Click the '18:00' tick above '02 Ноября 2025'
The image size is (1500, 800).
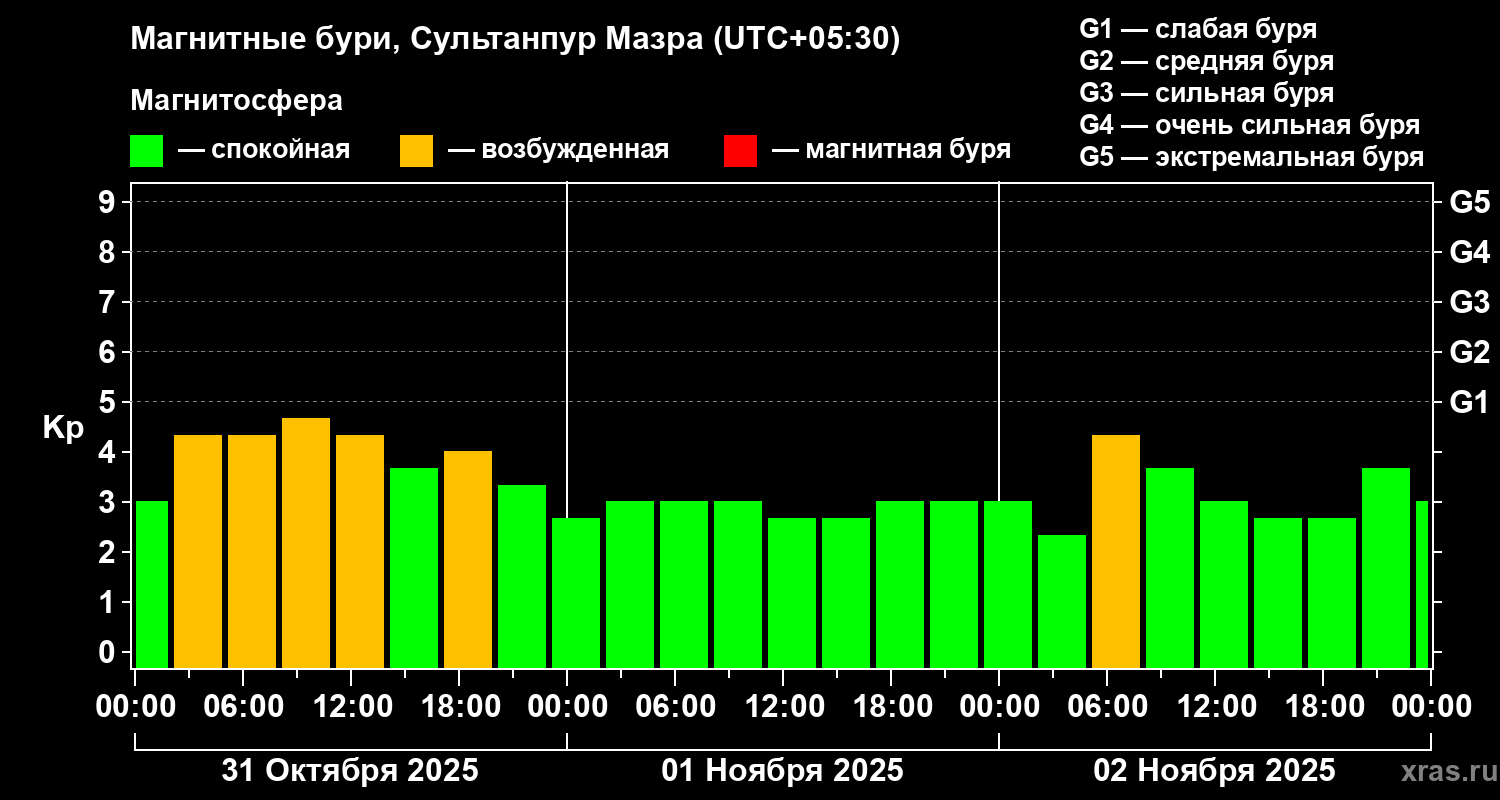pos(1323,706)
